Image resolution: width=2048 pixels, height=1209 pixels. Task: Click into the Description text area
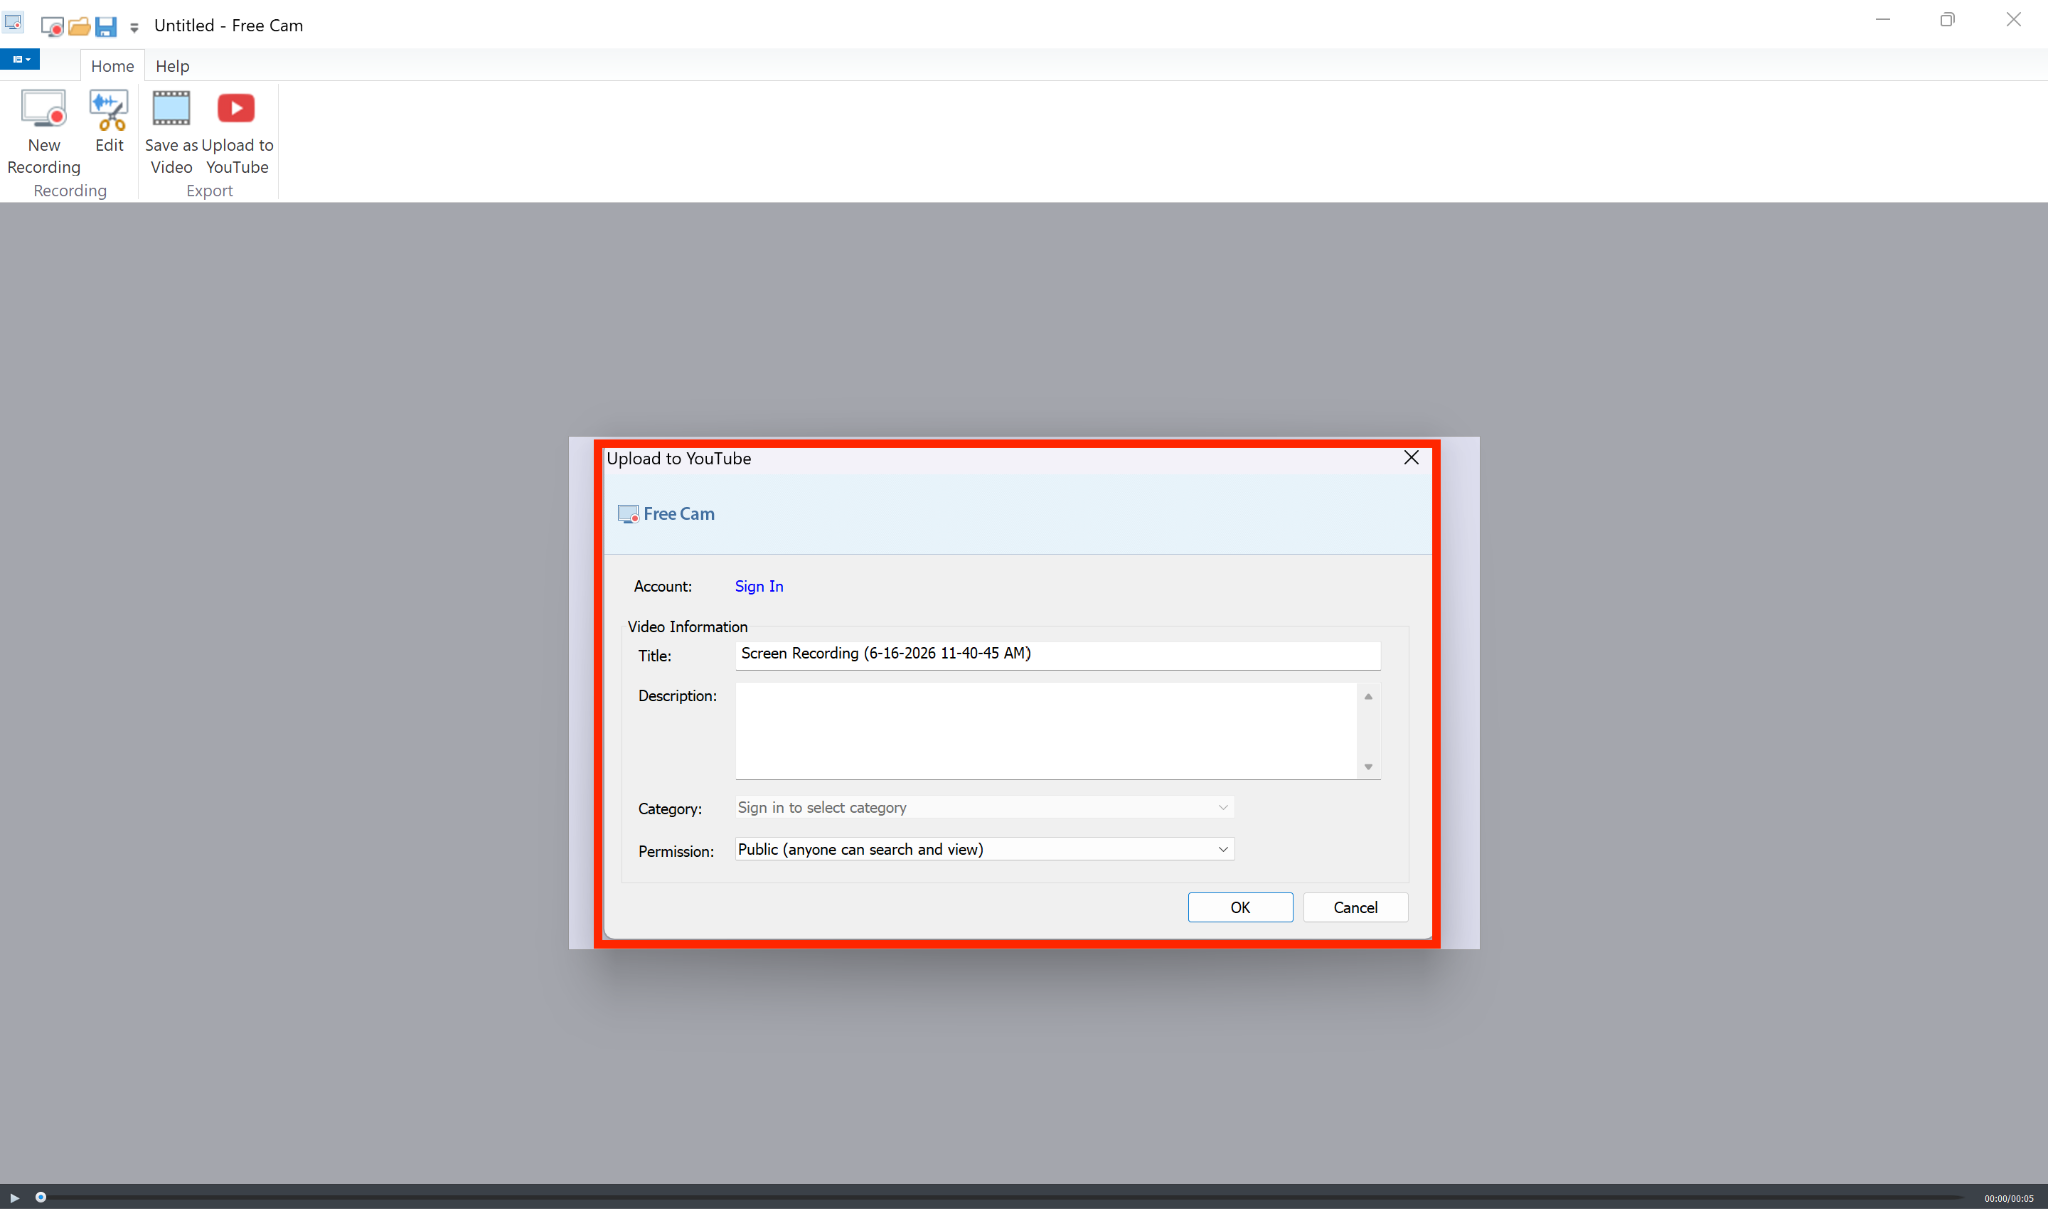(1046, 731)
